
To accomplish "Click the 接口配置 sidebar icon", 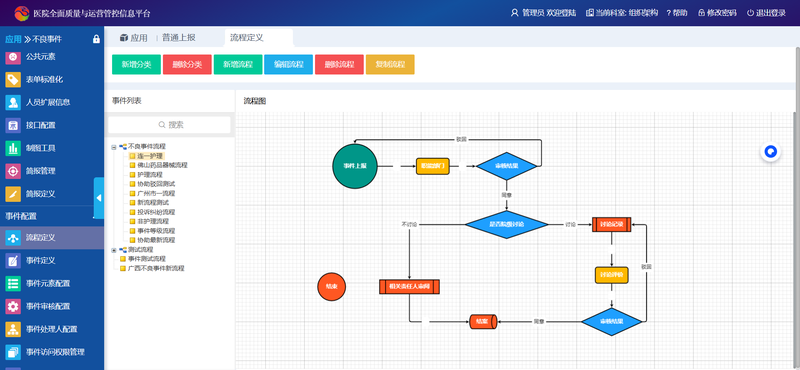I will 13,125.
